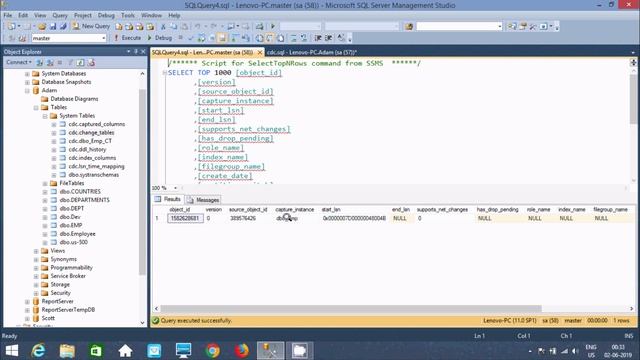
Task: Expand the dbo.Employee table node
Action: [45, 234]
